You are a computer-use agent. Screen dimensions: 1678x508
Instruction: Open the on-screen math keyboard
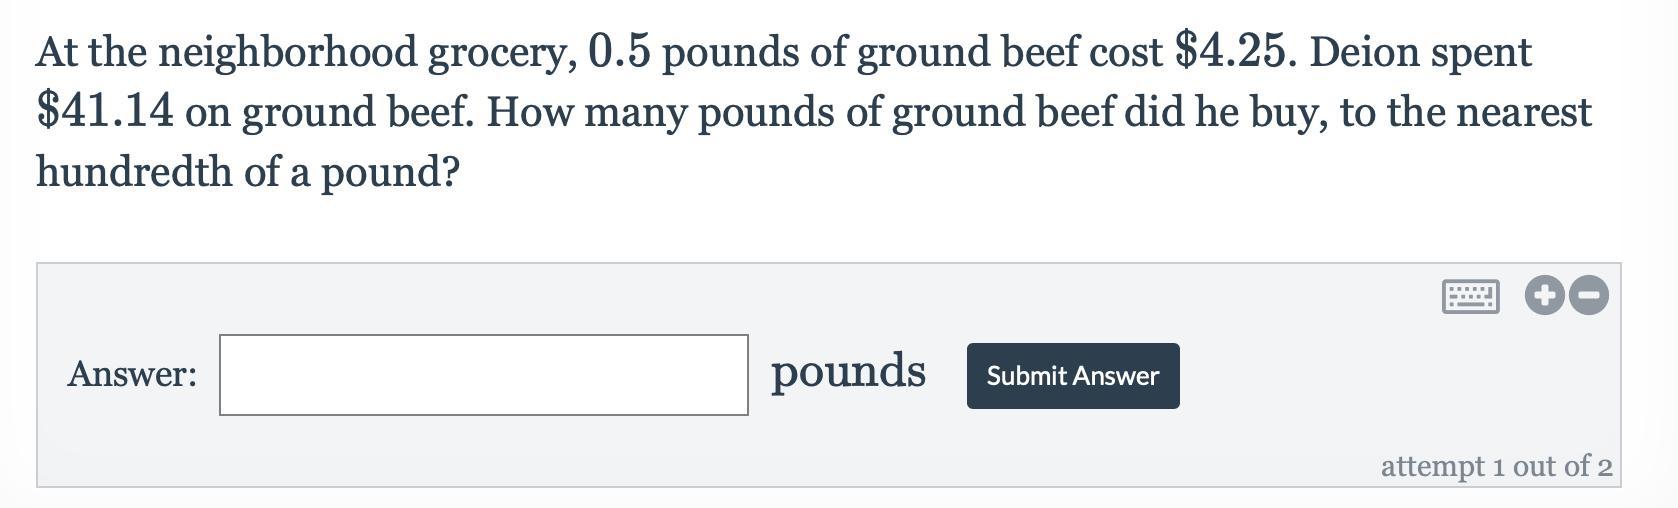(x=1470, y=296)
